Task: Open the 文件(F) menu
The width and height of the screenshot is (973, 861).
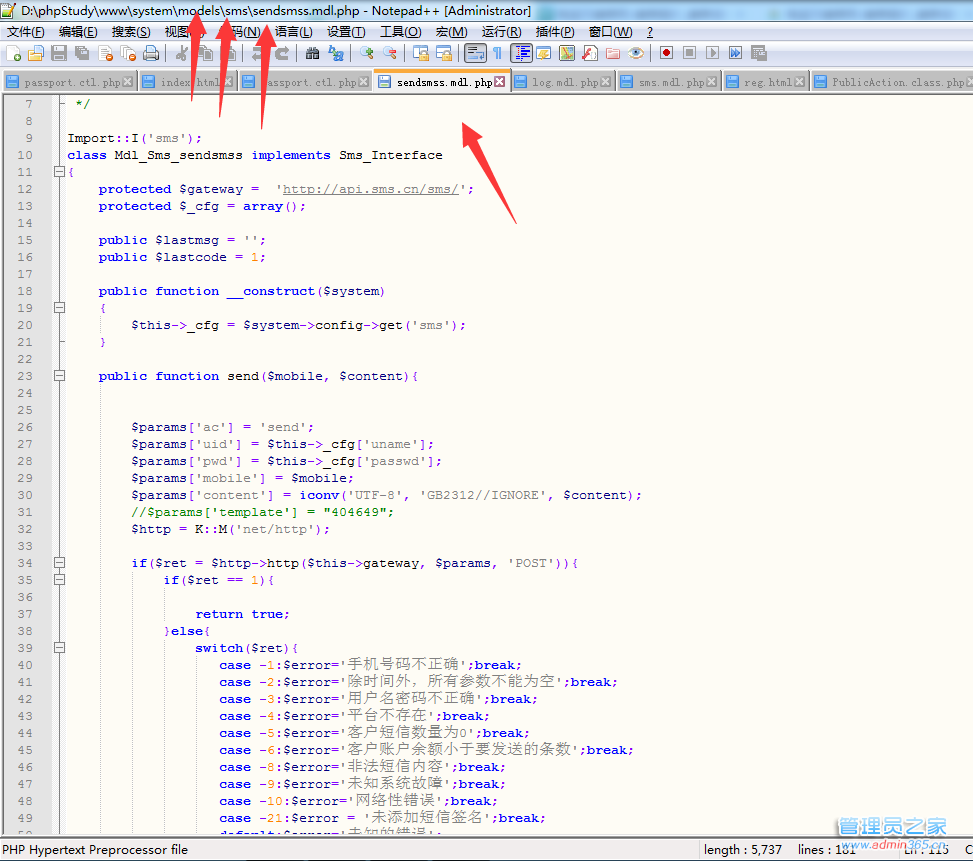Action: click(25, 32)
